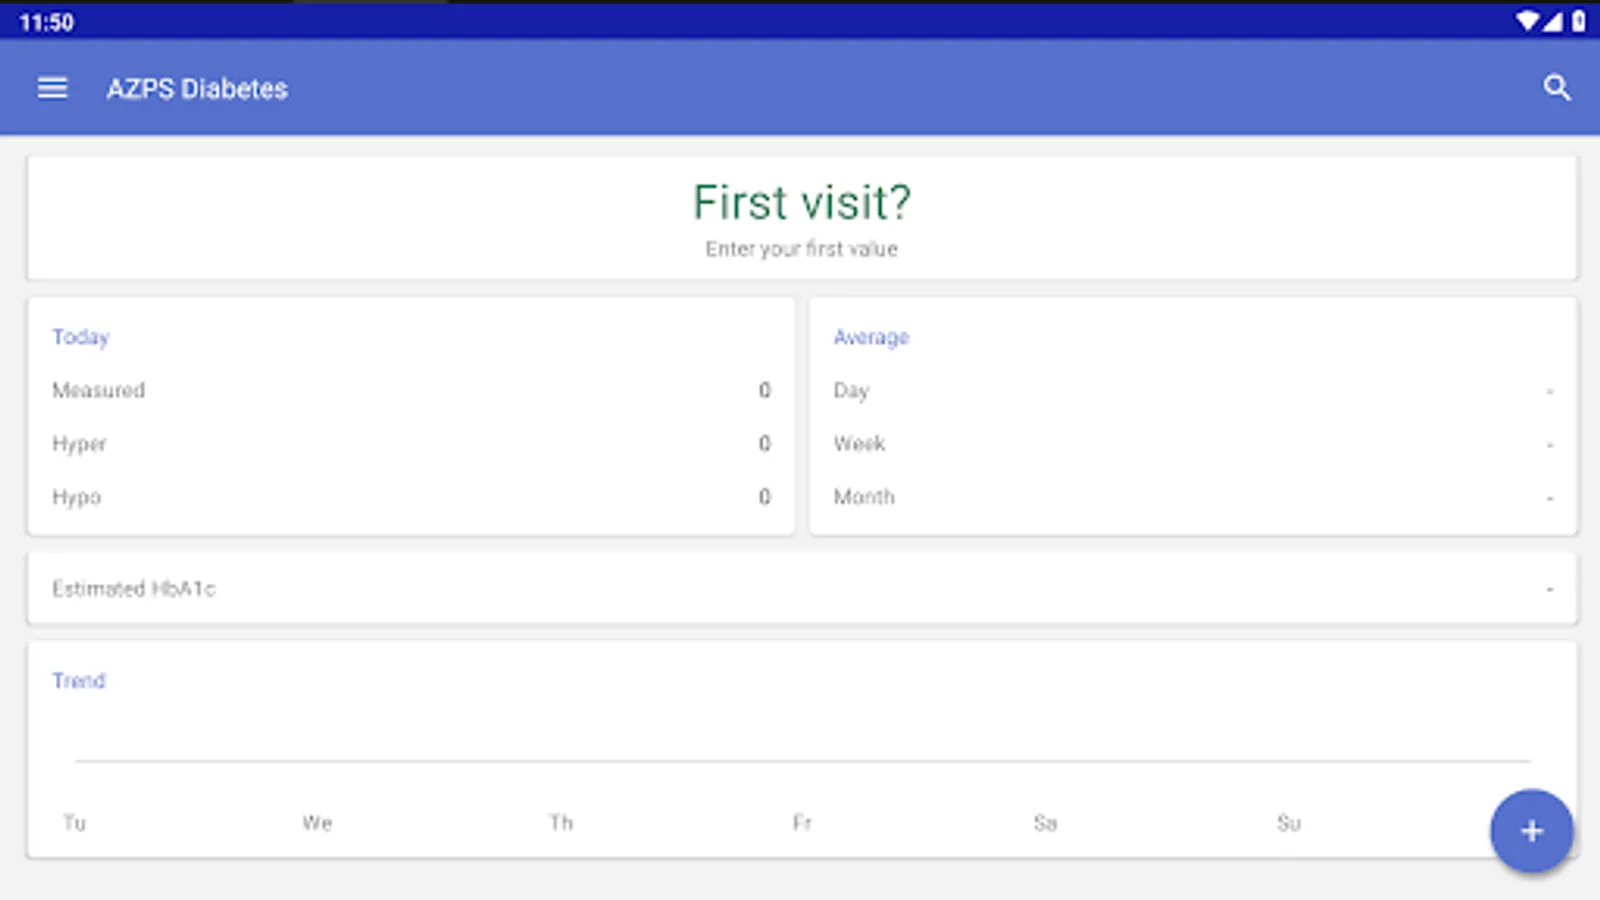The width and height of the screenshot is (1600, 900).
Task: Tap the cellular signal icon
Action: tap(1553, 21)
